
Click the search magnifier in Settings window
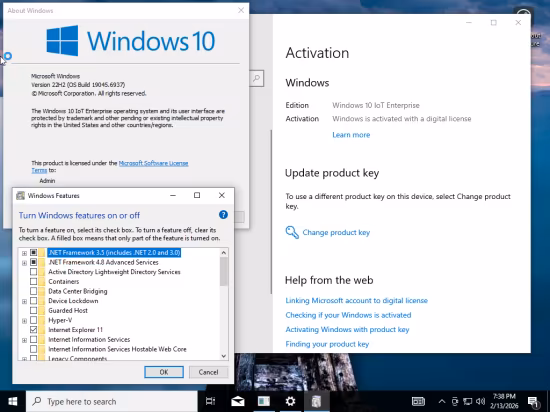click(x=257, y=78)
